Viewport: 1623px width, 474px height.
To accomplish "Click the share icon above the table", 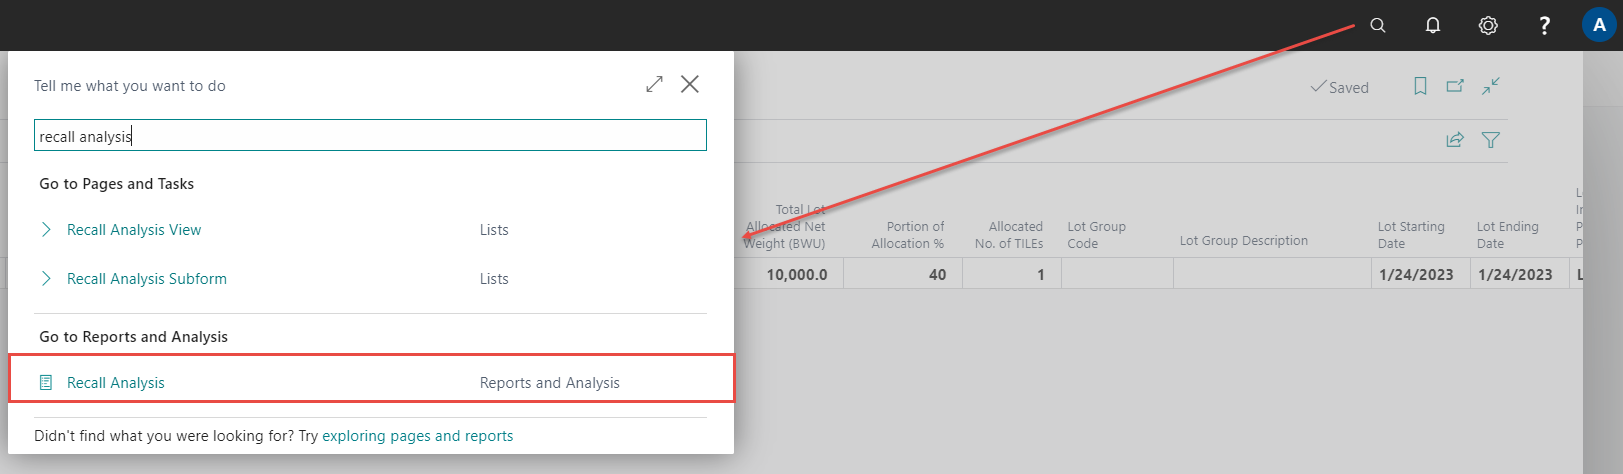I will pos(1455,140).
